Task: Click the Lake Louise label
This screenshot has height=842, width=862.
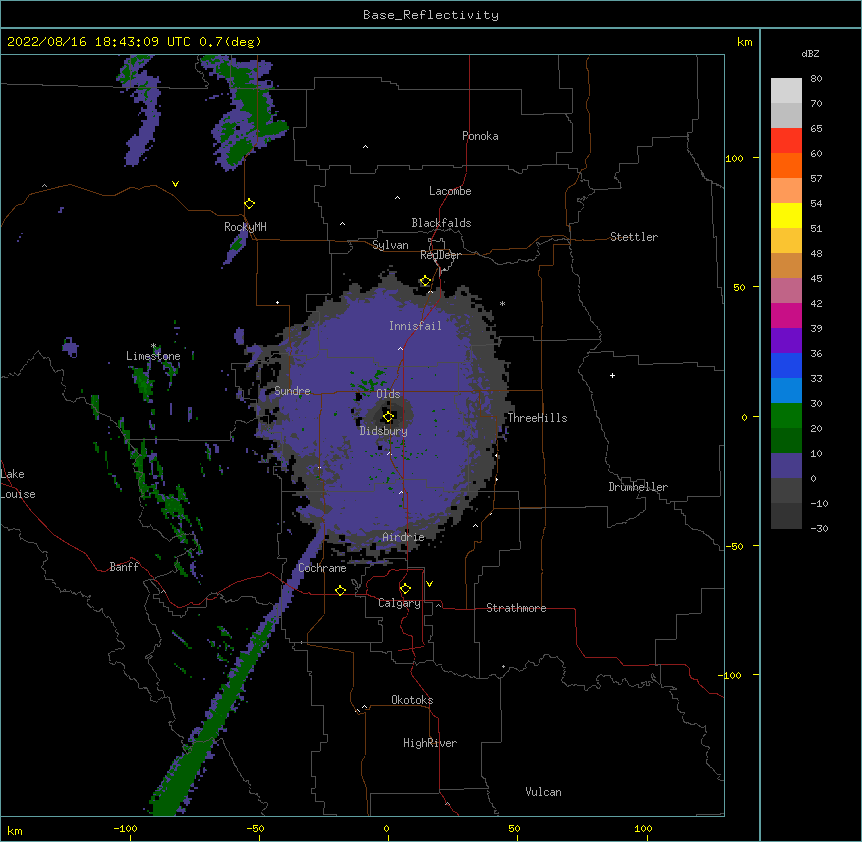Action: coord(16,484)
